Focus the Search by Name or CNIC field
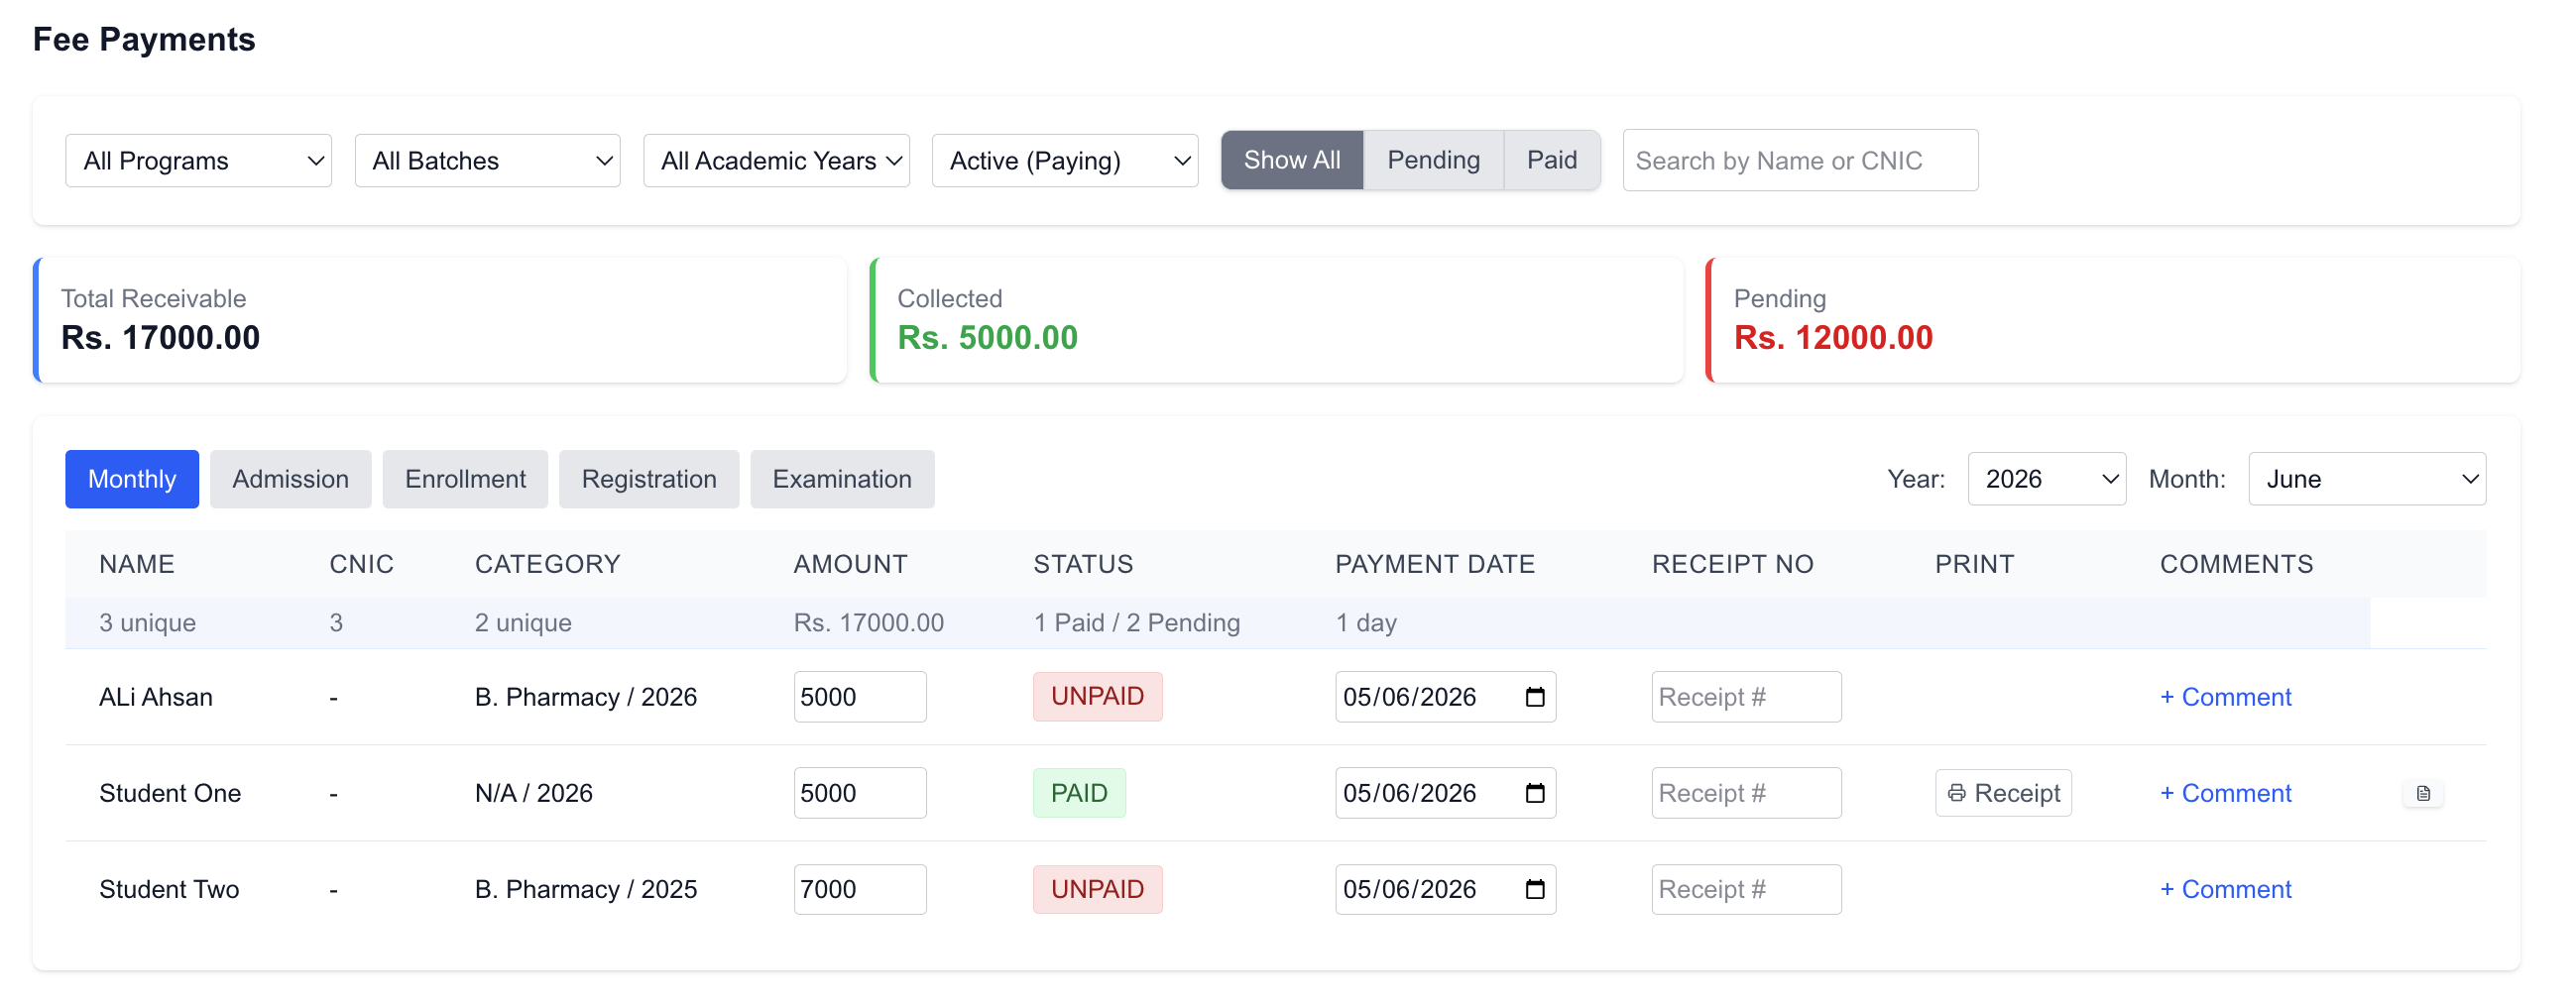2576x1005 pixels. tap(1800, 160)
